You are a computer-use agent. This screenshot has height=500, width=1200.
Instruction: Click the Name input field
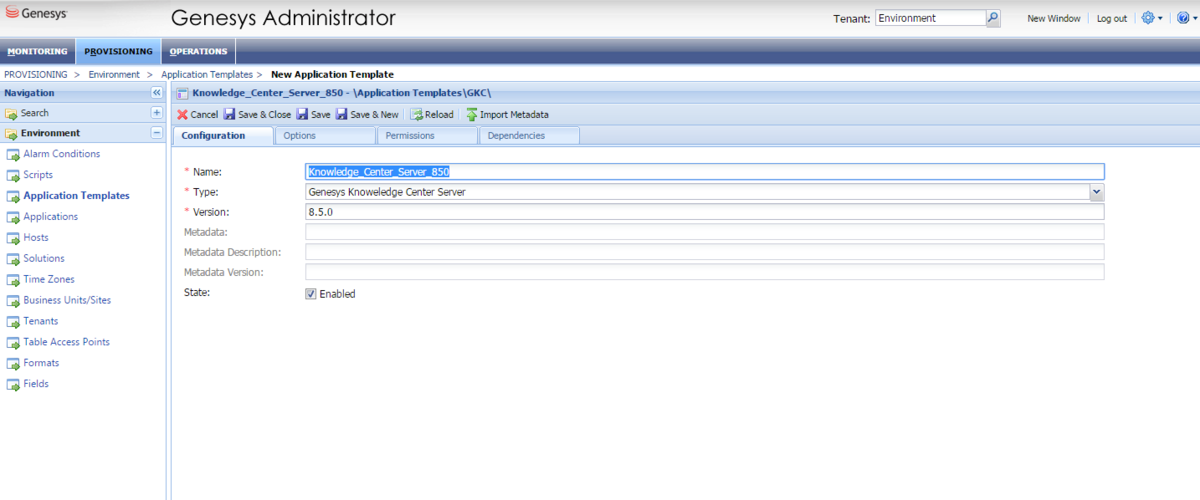(705, 172)
